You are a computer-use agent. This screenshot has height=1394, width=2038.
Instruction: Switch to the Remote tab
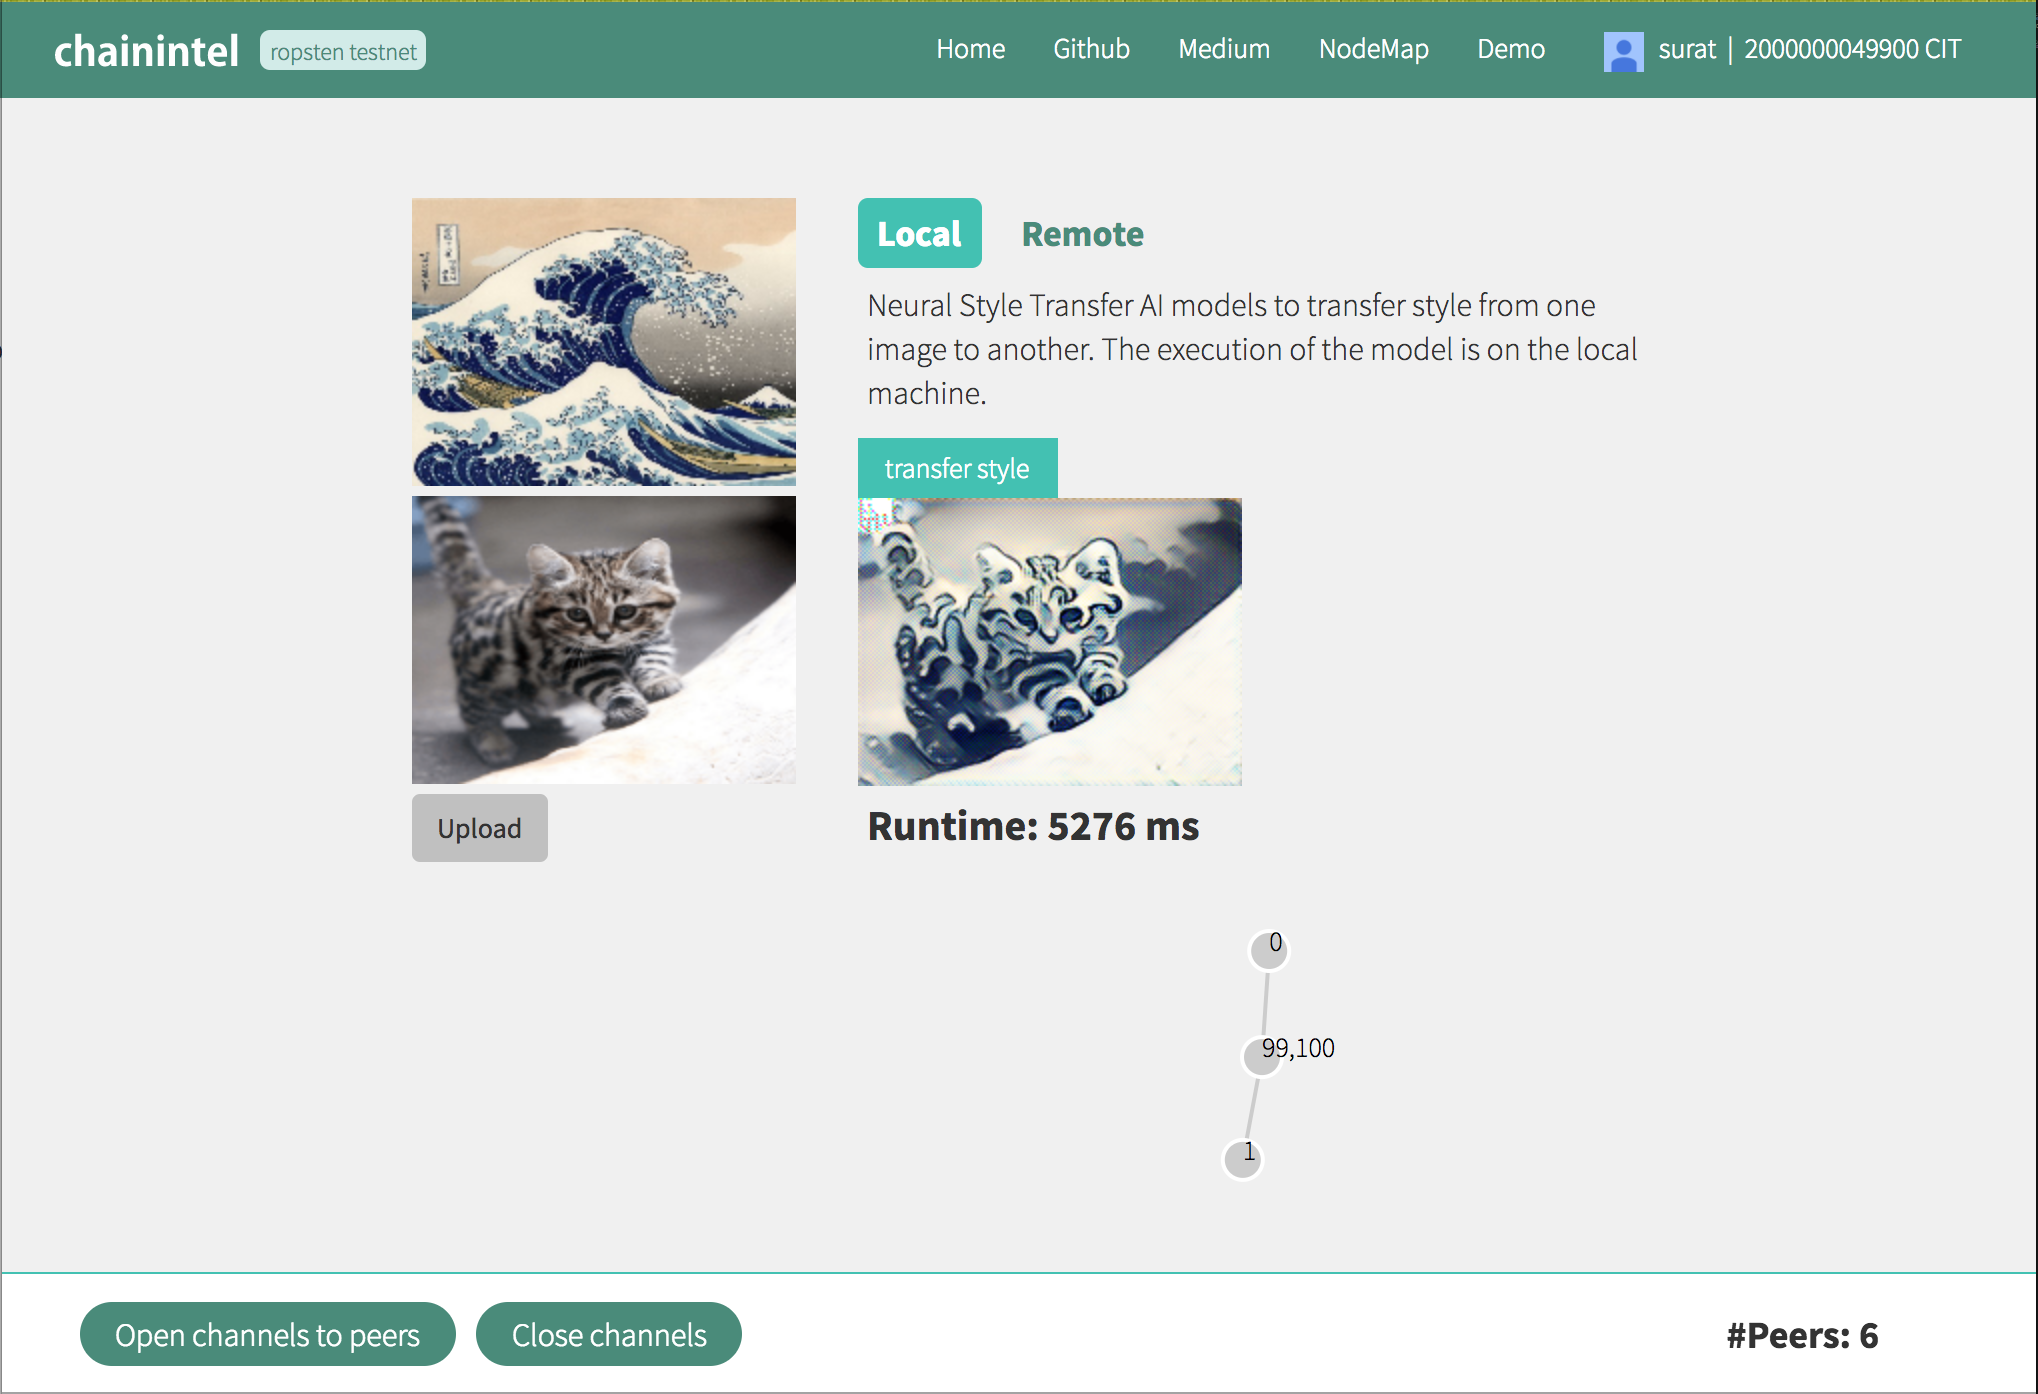coord(1082,234)
